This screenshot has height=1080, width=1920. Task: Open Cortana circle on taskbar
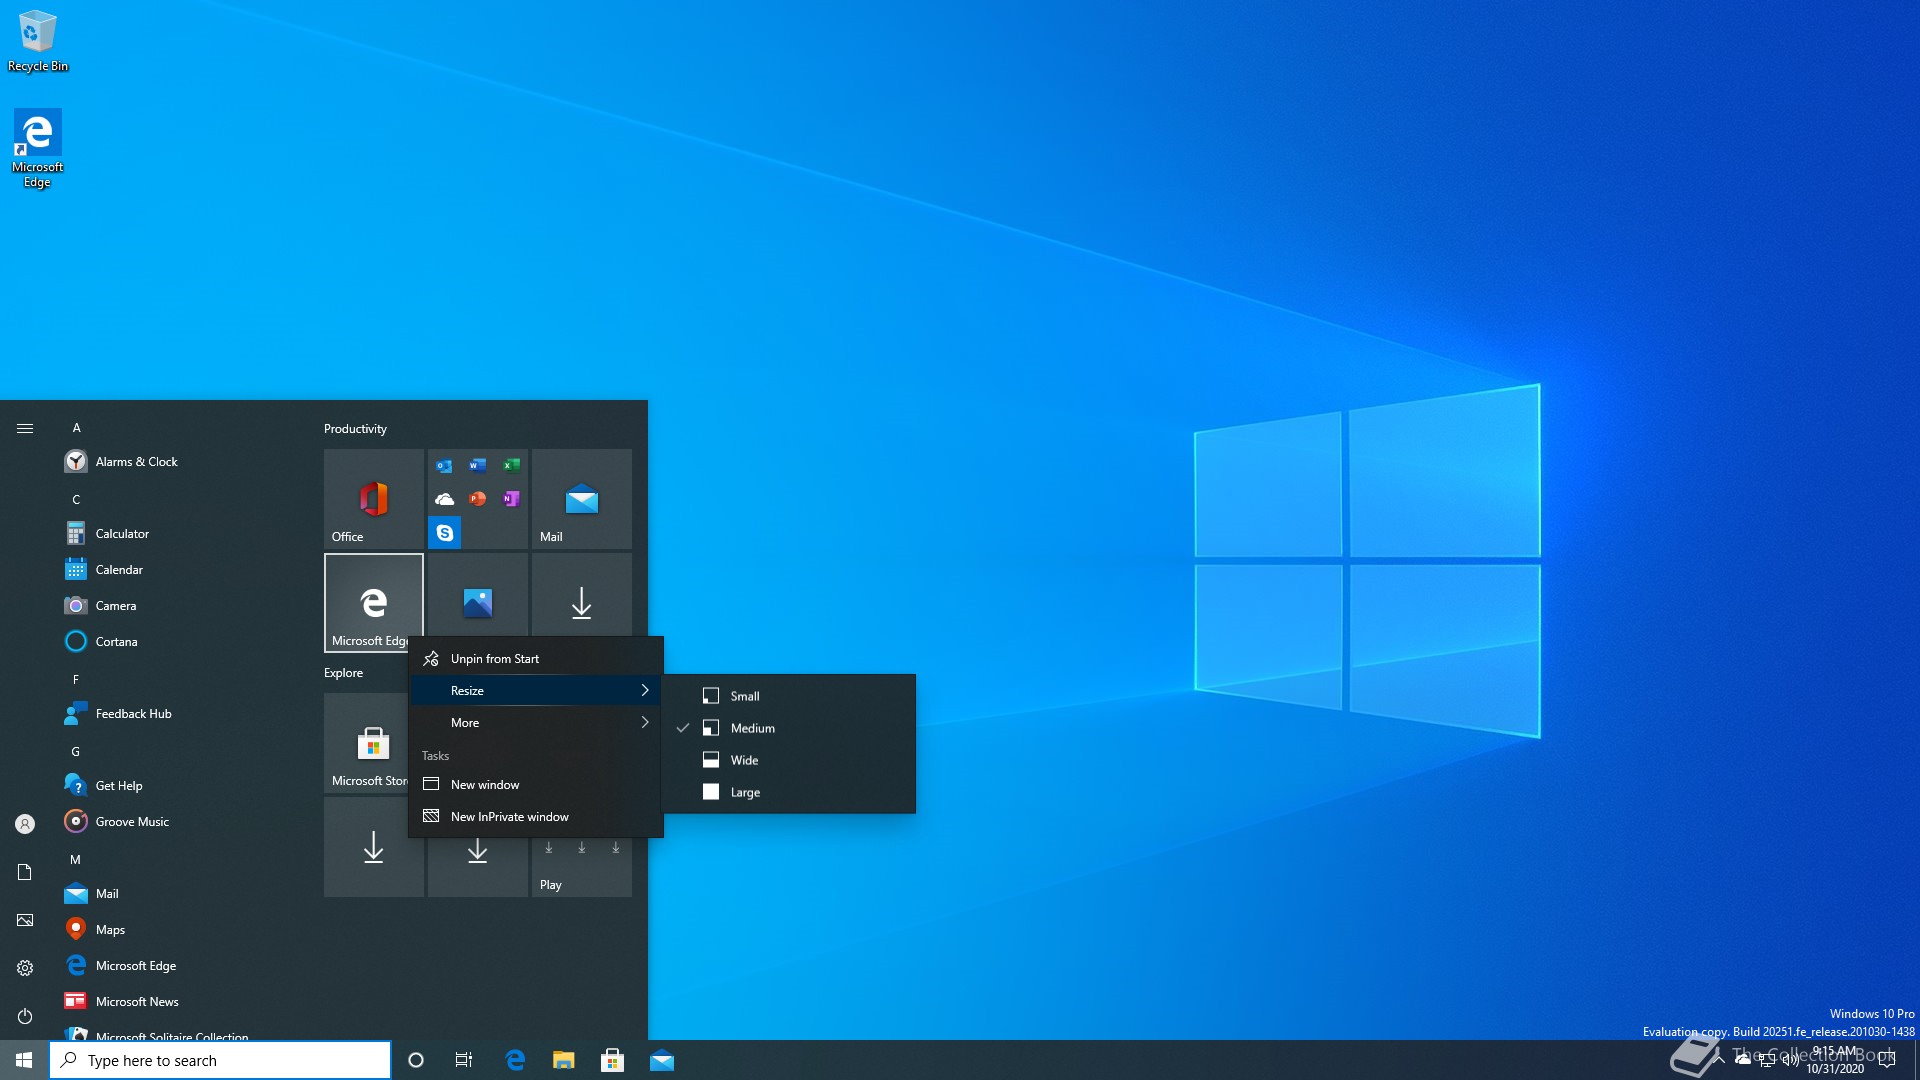point(416,1060)
